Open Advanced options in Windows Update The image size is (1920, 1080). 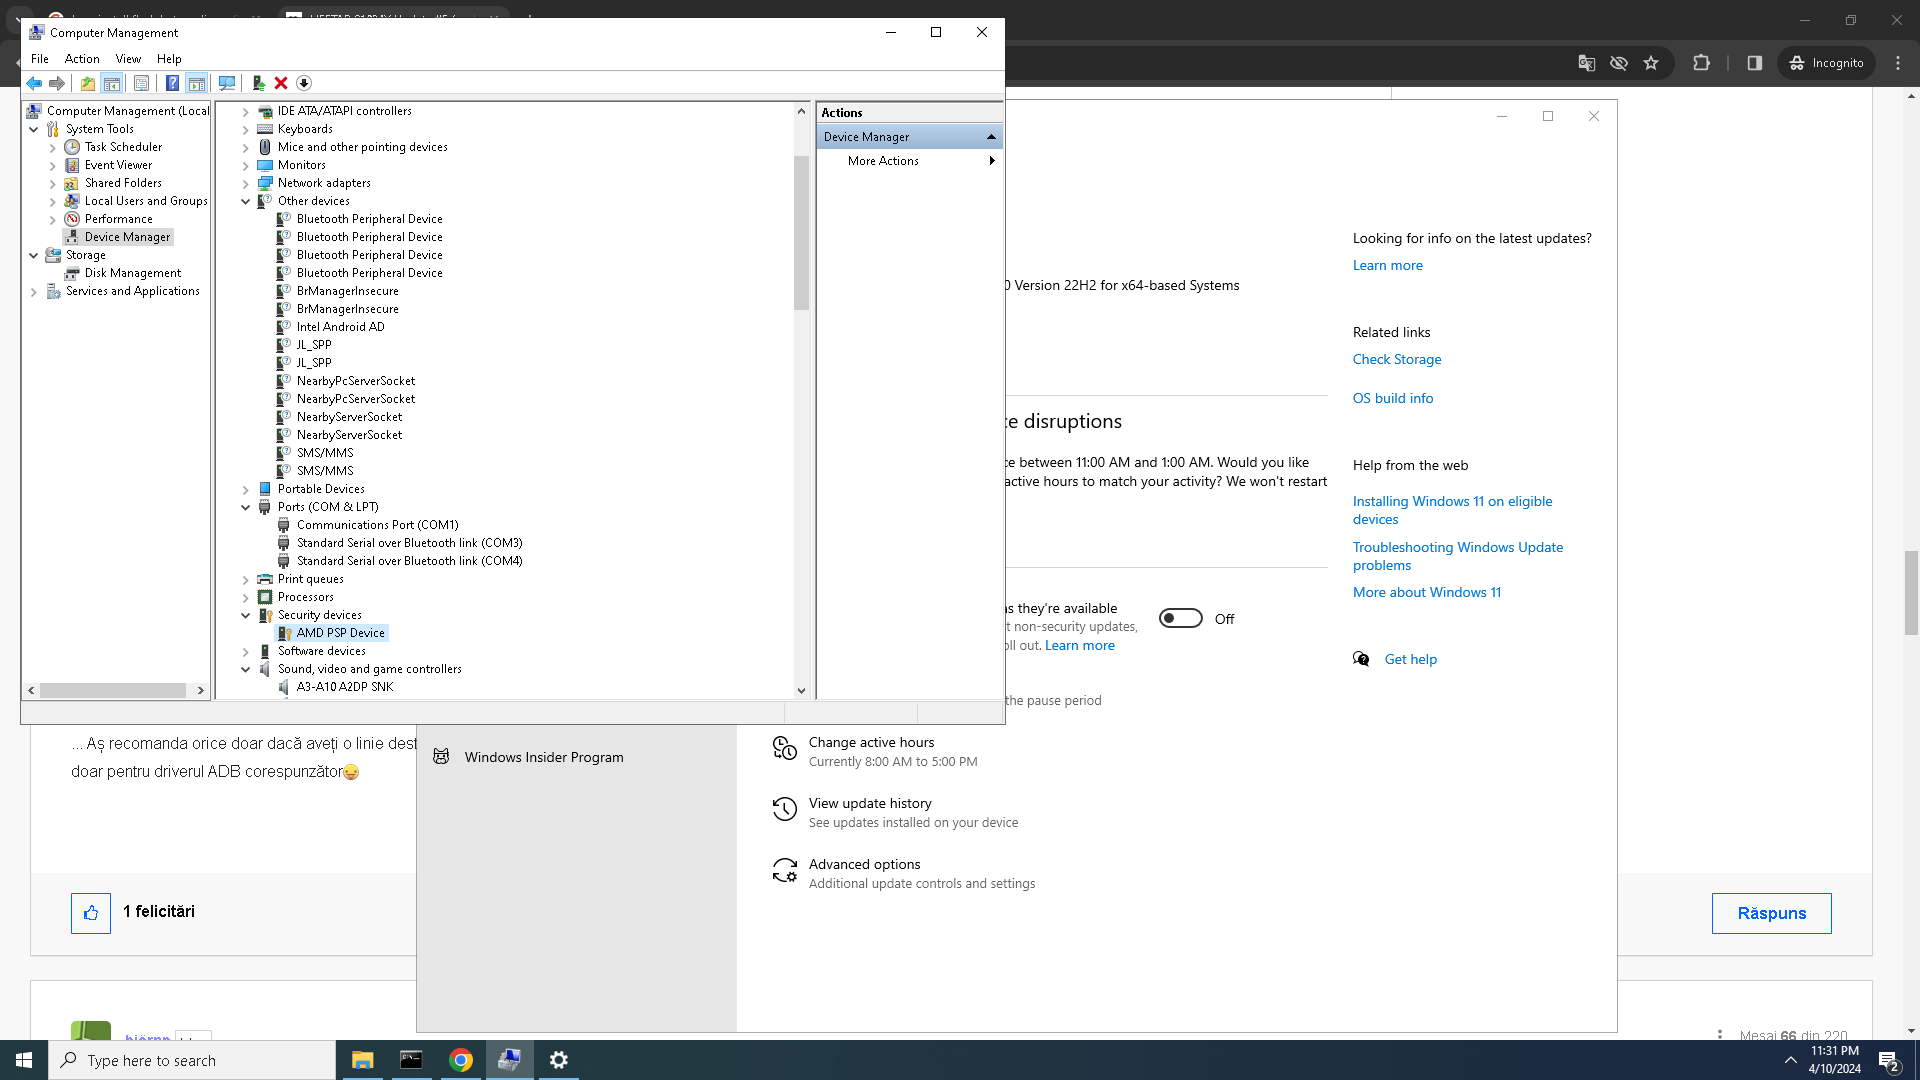(x=864, y=864)
